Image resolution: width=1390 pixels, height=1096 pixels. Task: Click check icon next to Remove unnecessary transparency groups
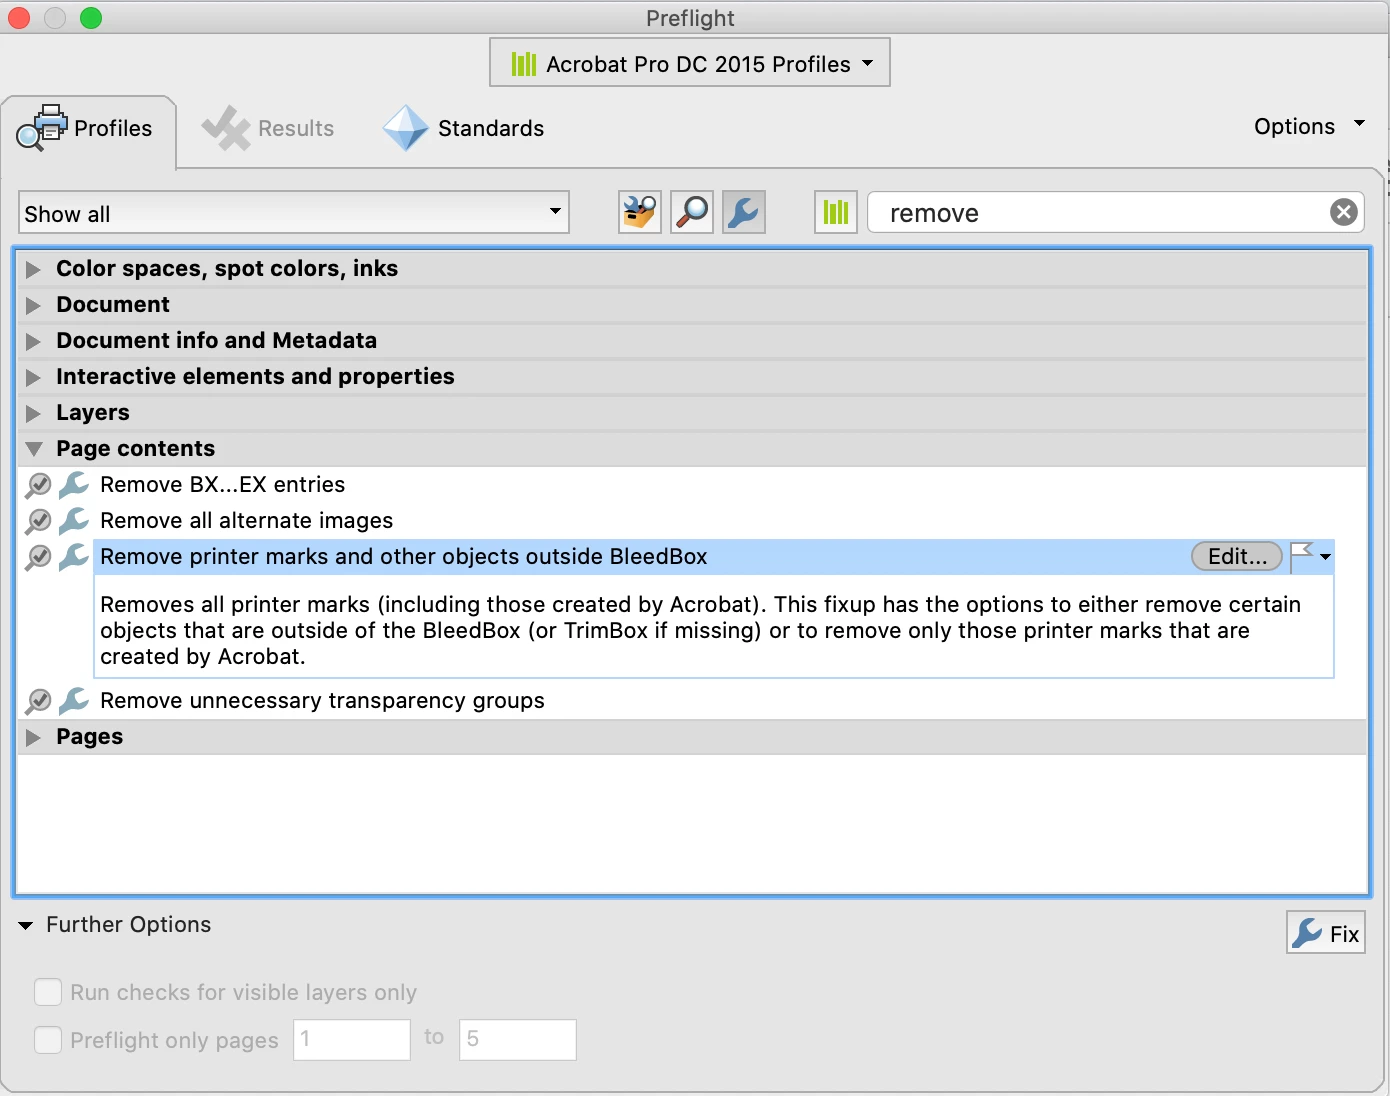click(x=38, y=701)
